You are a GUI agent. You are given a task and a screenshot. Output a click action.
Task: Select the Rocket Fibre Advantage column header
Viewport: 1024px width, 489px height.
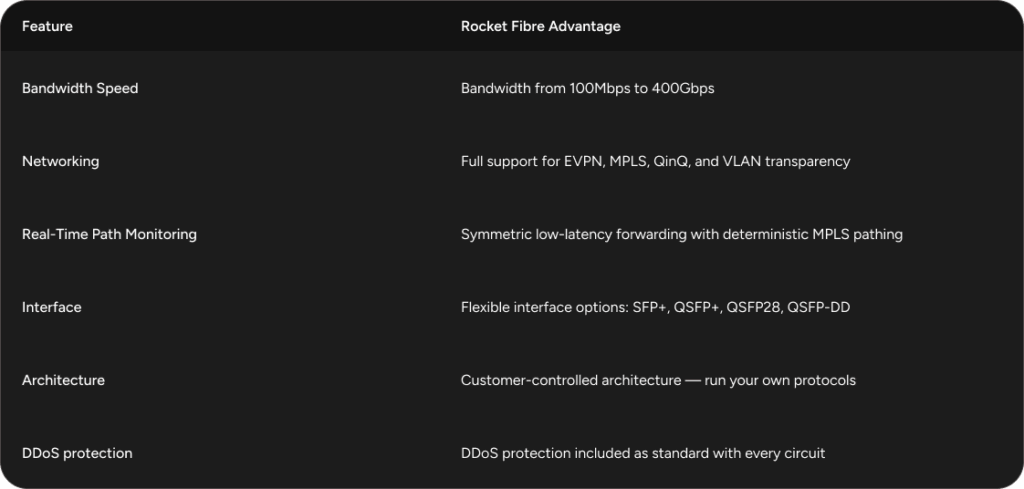click(x=540, y=27)
